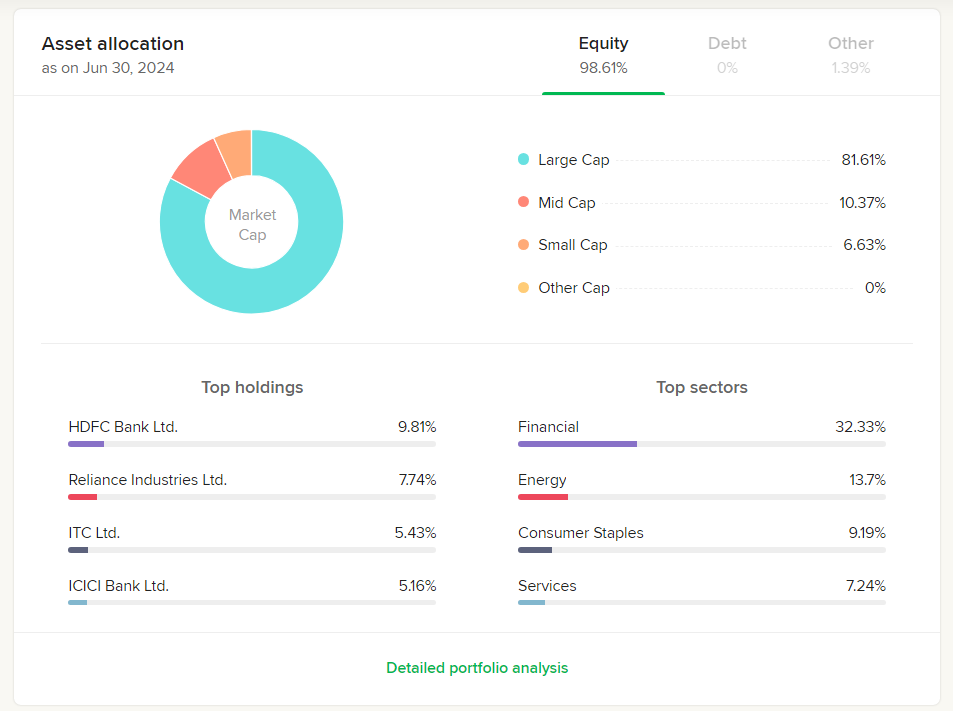Click the Services sector label
The image size is (953, 711).
(x=547, y=586)
